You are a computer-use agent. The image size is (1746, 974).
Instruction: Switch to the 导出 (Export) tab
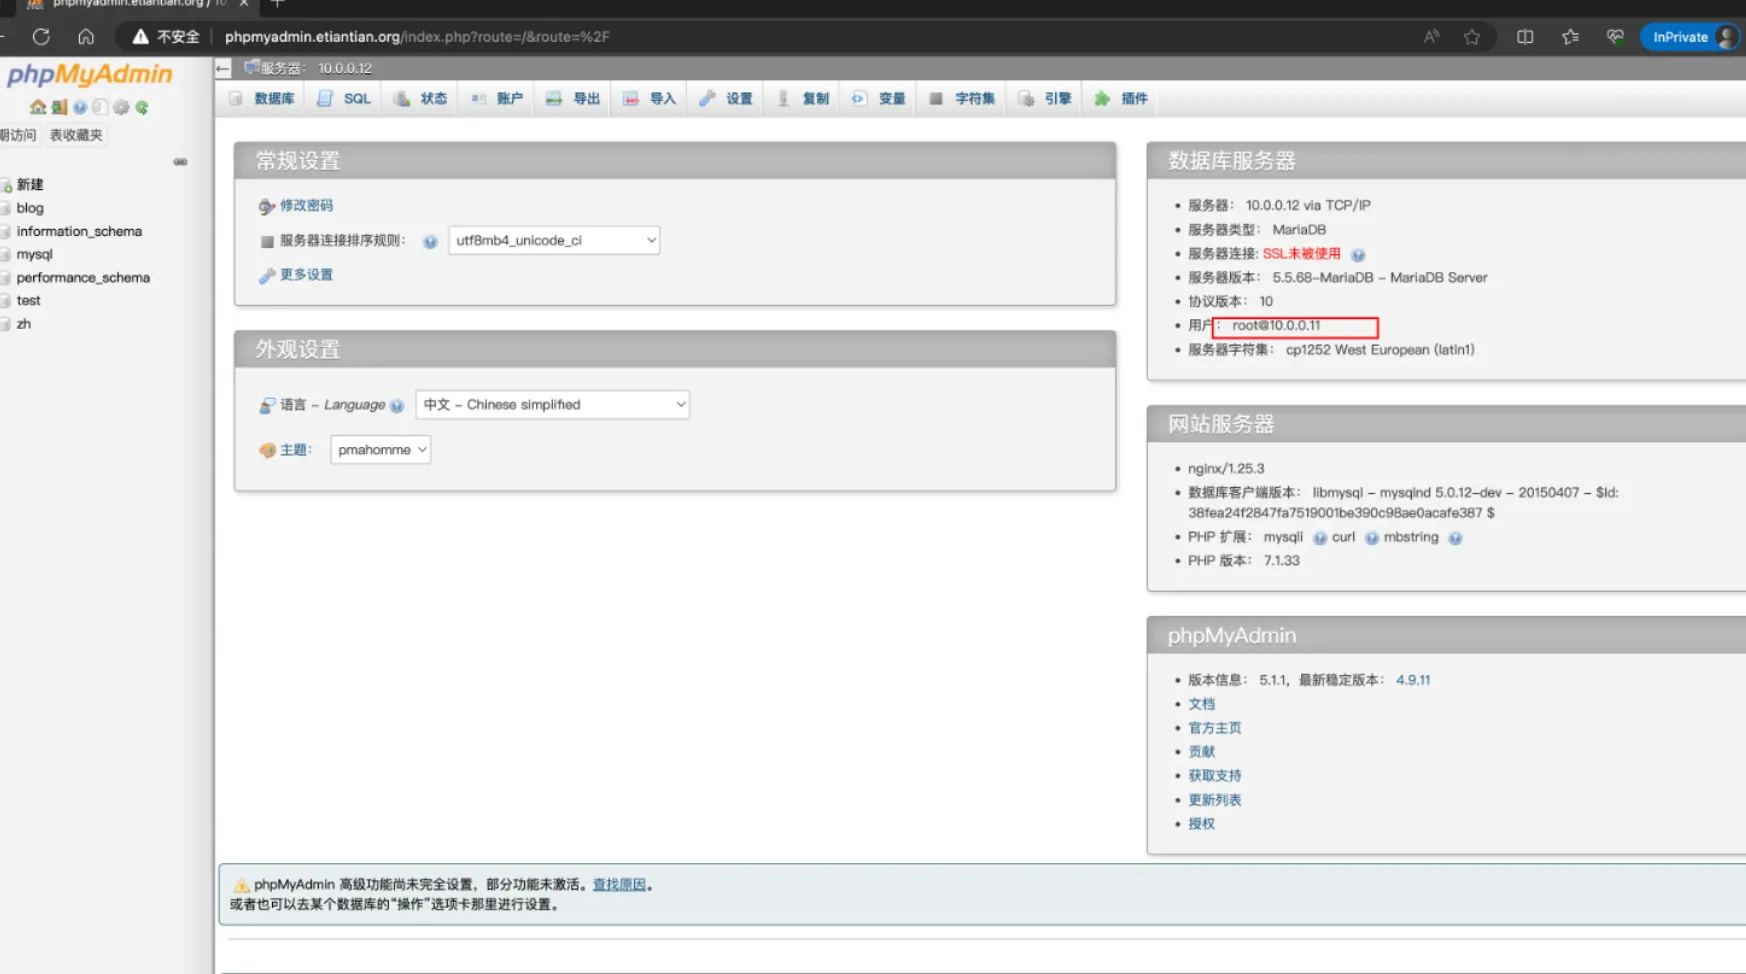pos(574,99)
